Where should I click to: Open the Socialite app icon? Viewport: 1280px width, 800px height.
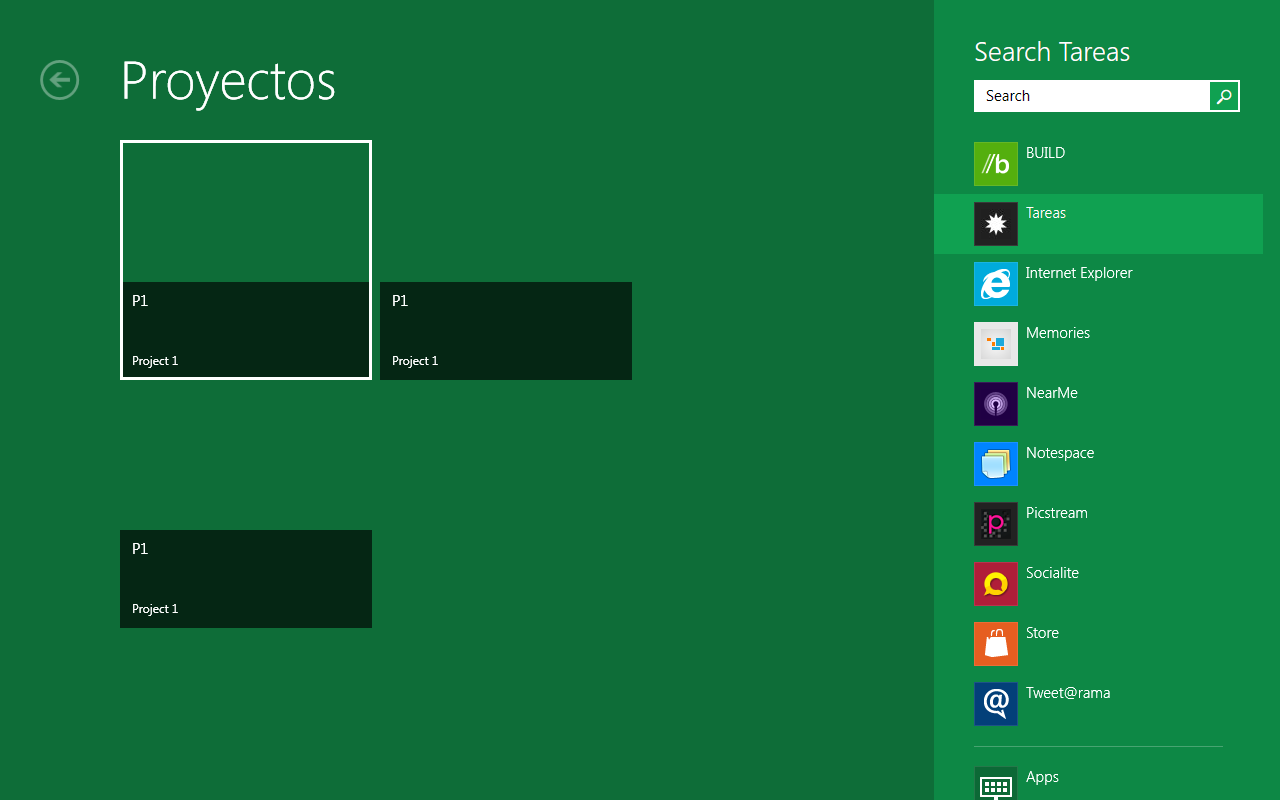click(x=995, y=584)
